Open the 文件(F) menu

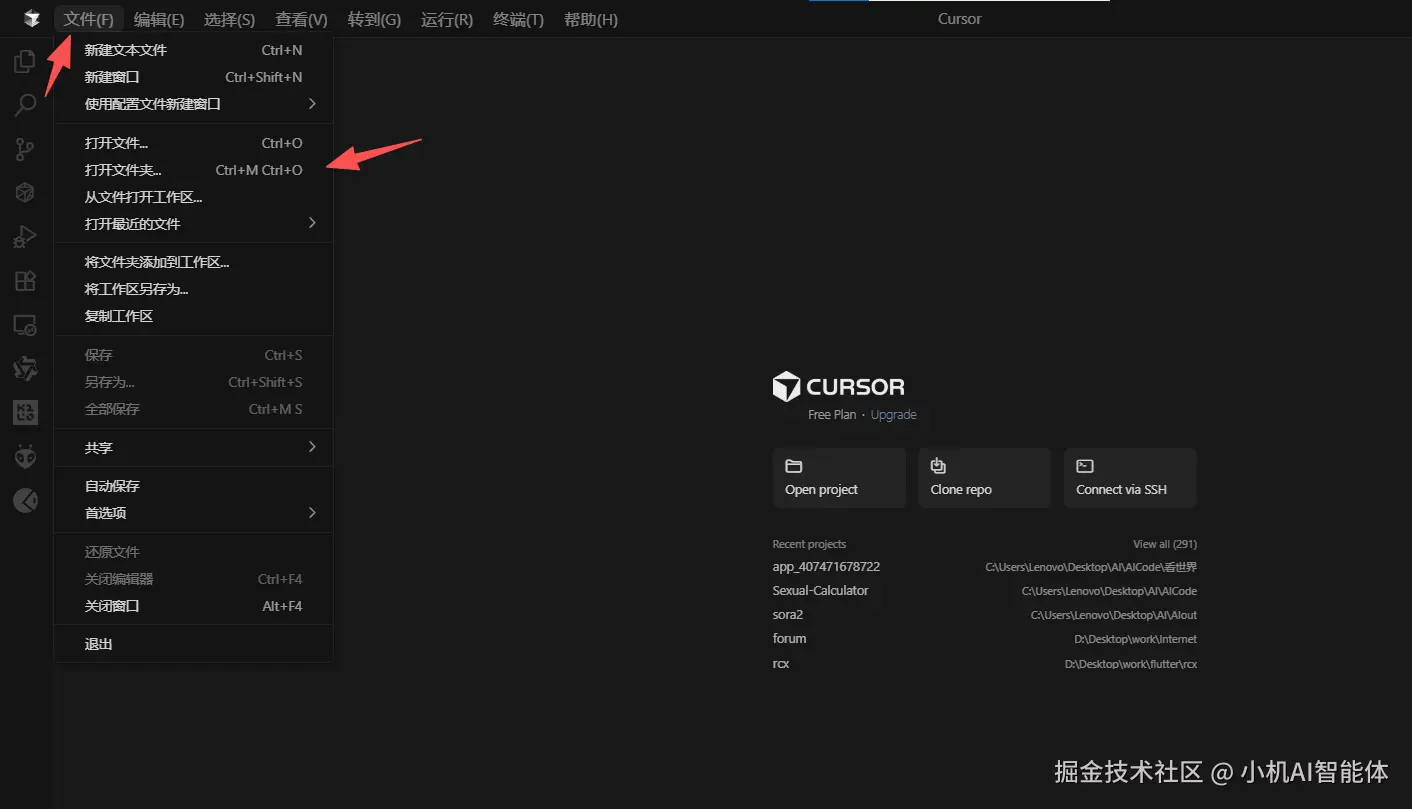[x=89, y=19]
